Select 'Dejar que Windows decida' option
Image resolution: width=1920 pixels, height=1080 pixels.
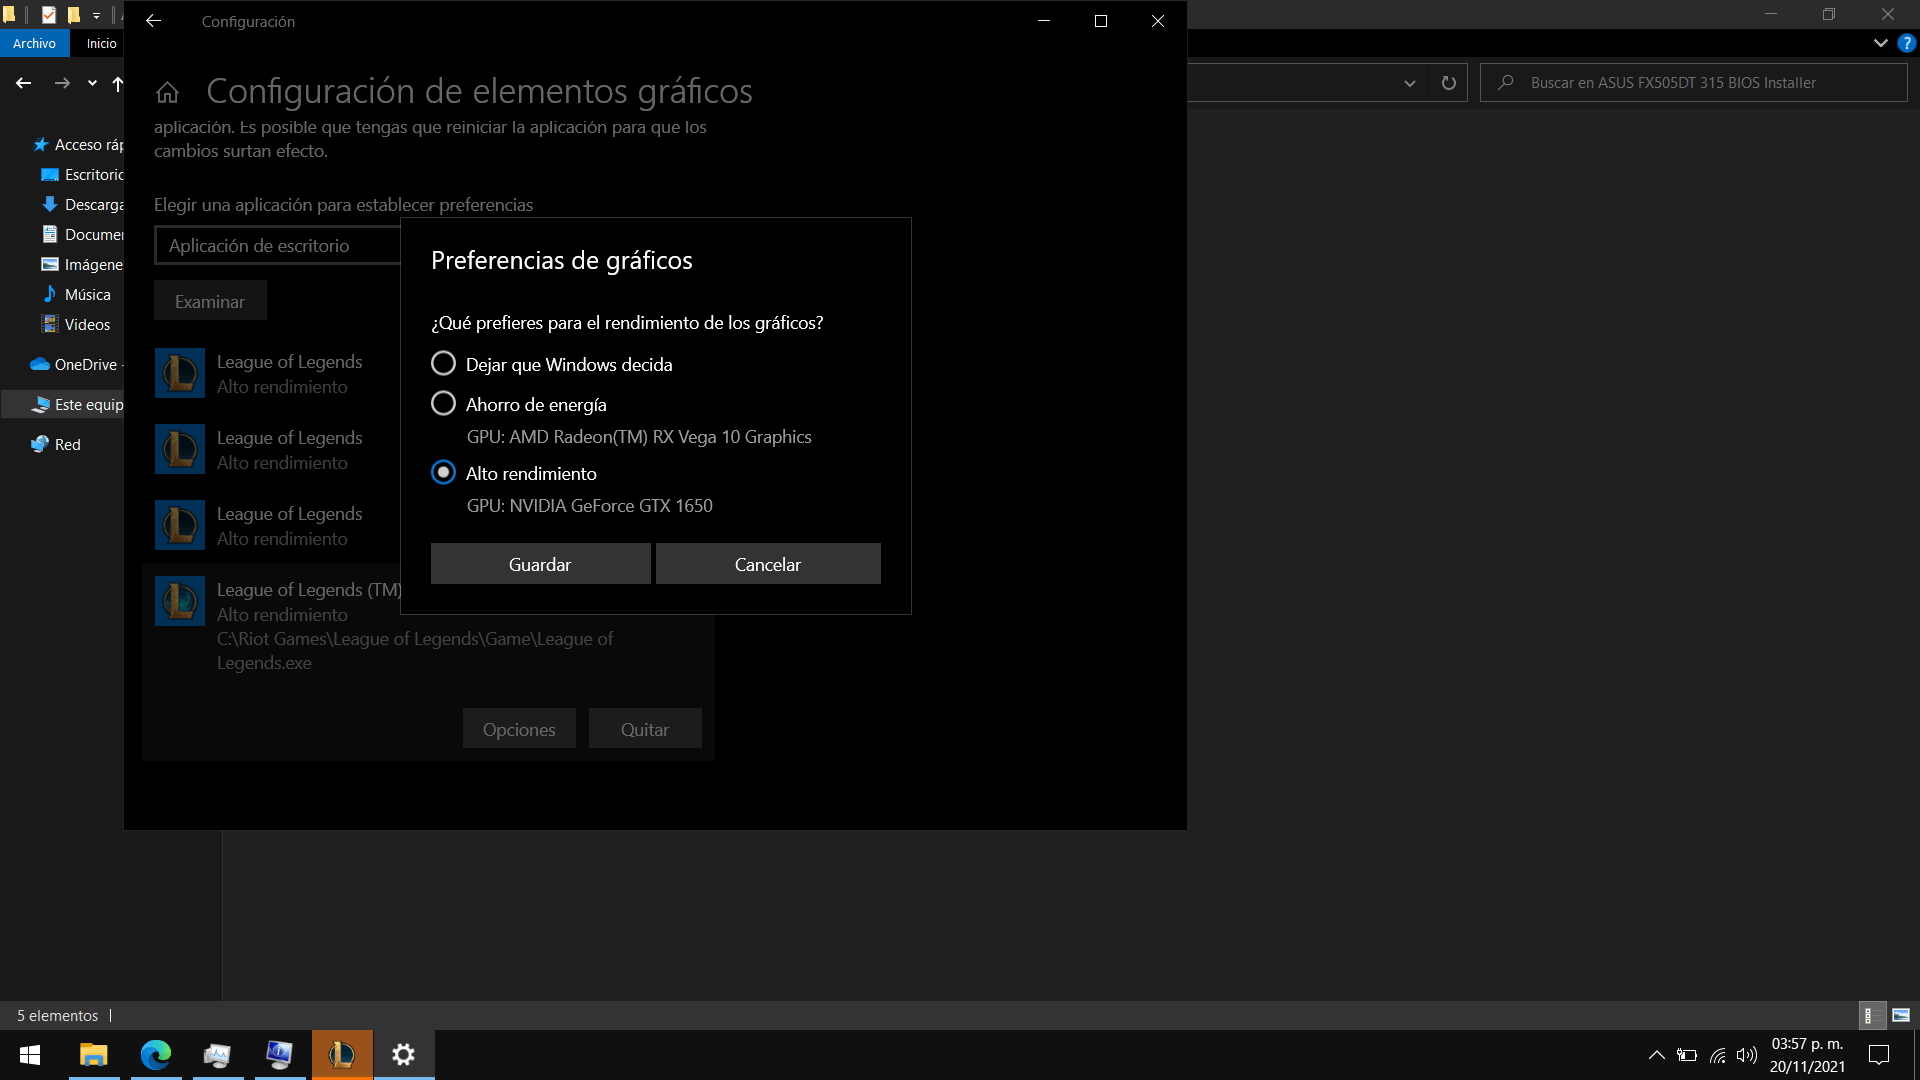pos(443,364)
